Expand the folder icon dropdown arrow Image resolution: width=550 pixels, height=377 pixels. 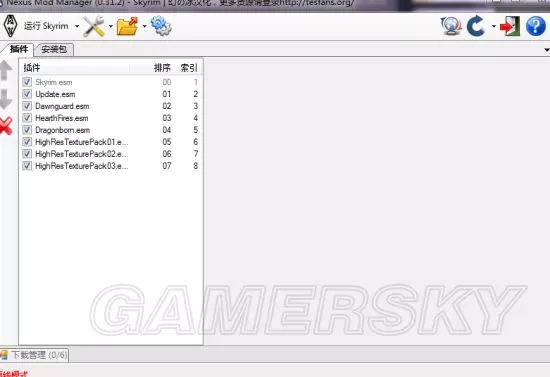(x=144, y=26)
